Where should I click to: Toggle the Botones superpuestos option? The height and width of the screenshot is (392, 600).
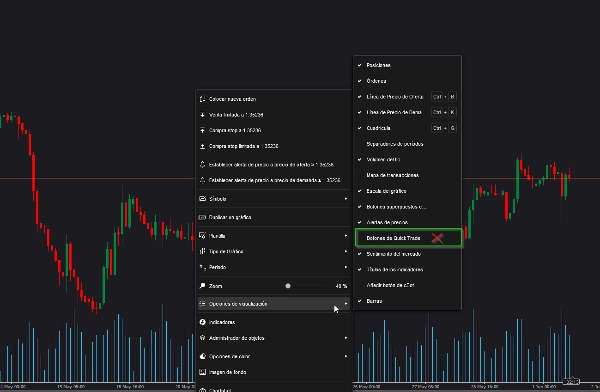point(408,207)
